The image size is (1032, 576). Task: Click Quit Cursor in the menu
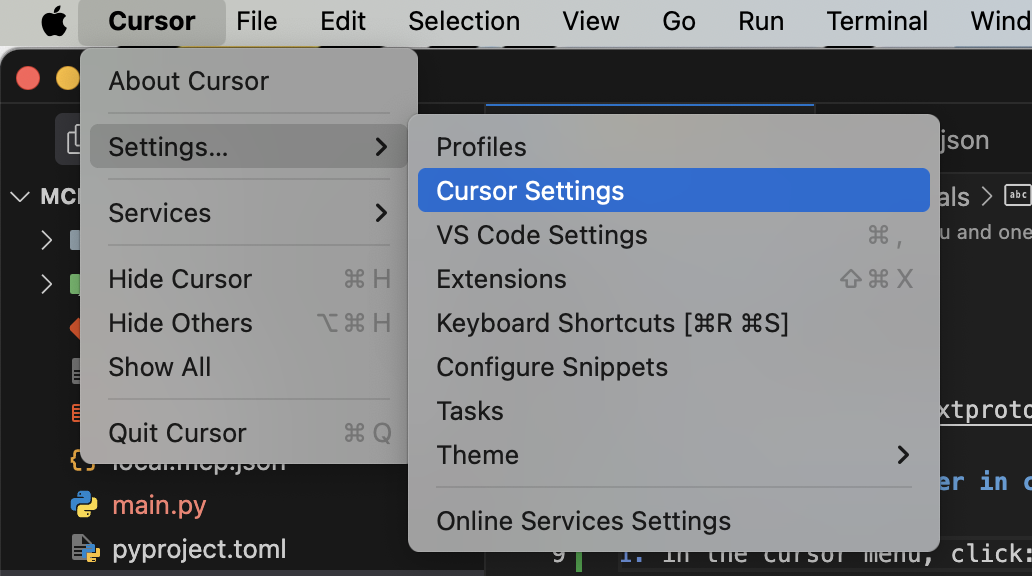click(x=177, y=433)
